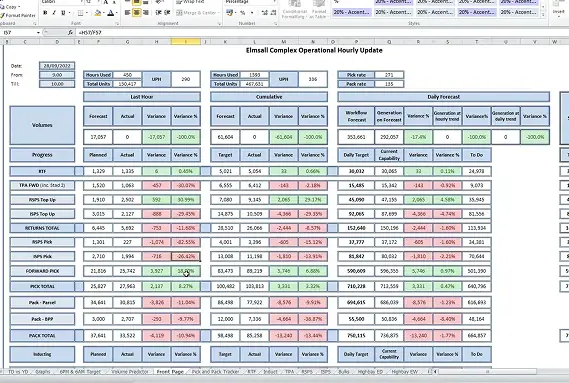The height and width of the screenshot is (383, 569).
Task: Click the Copy button
Action: click(x=11, y=7)
